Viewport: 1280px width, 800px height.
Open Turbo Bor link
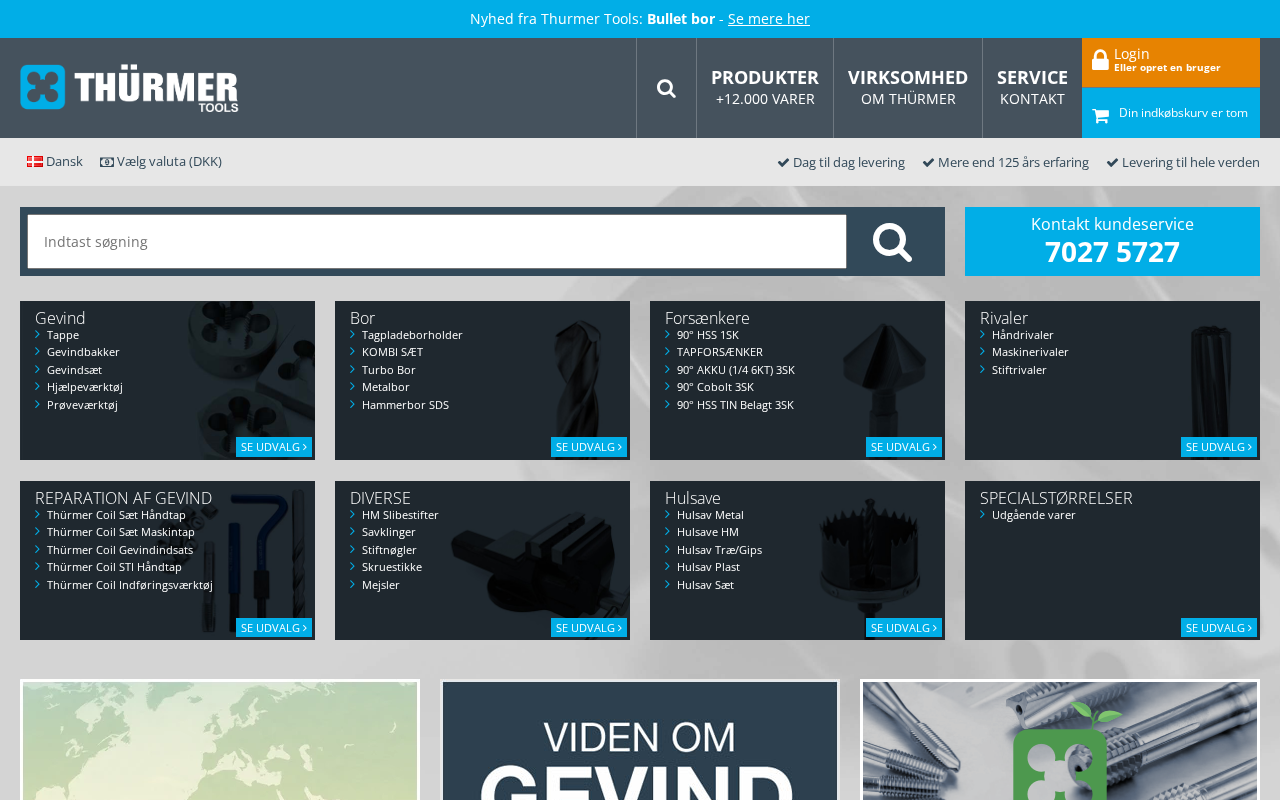pyautogui.click(x=389, y=370)
